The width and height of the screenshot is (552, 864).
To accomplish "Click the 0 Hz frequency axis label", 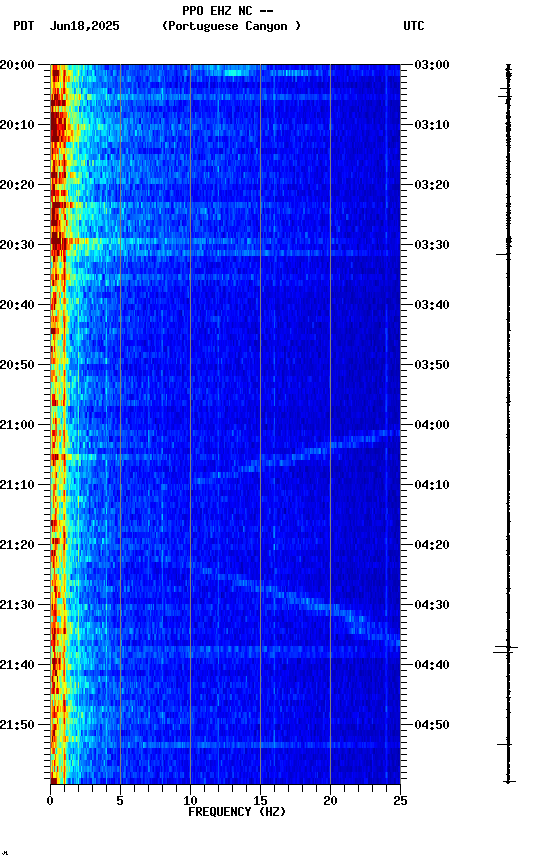I will click(51, 801).
